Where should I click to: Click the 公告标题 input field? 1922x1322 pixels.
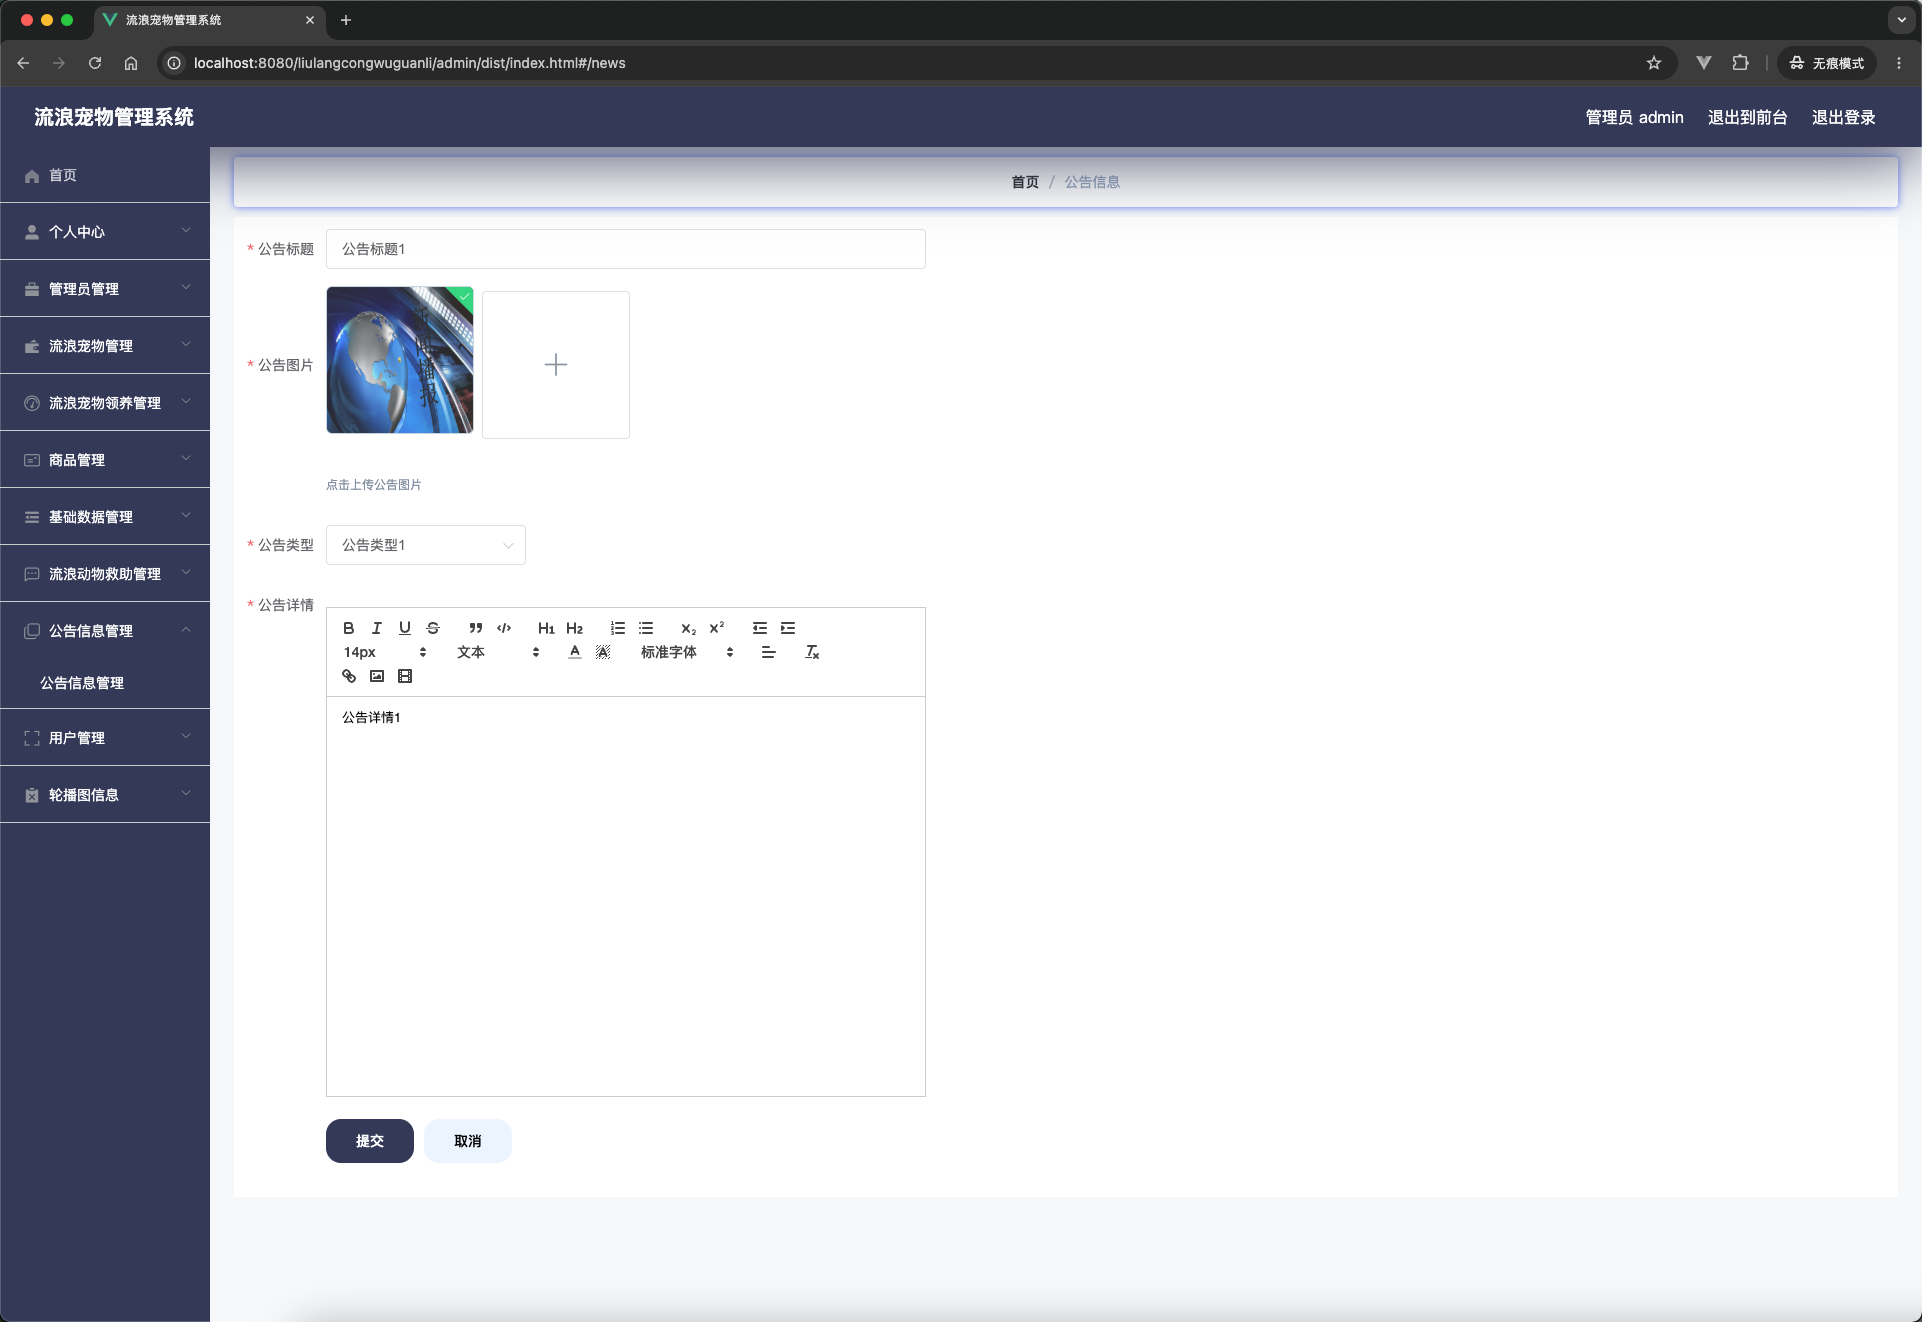(626, 249)
